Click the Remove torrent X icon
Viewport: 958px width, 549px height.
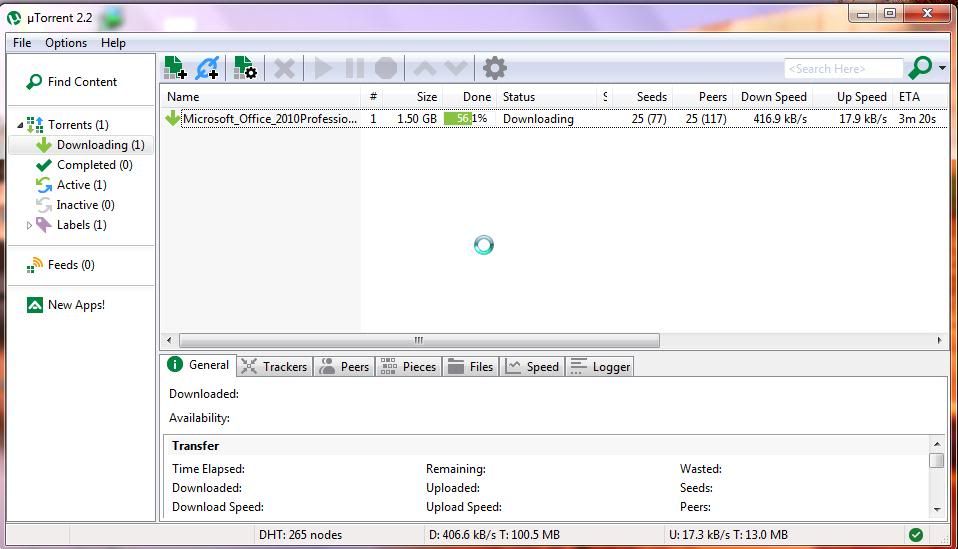click(285, 68)
